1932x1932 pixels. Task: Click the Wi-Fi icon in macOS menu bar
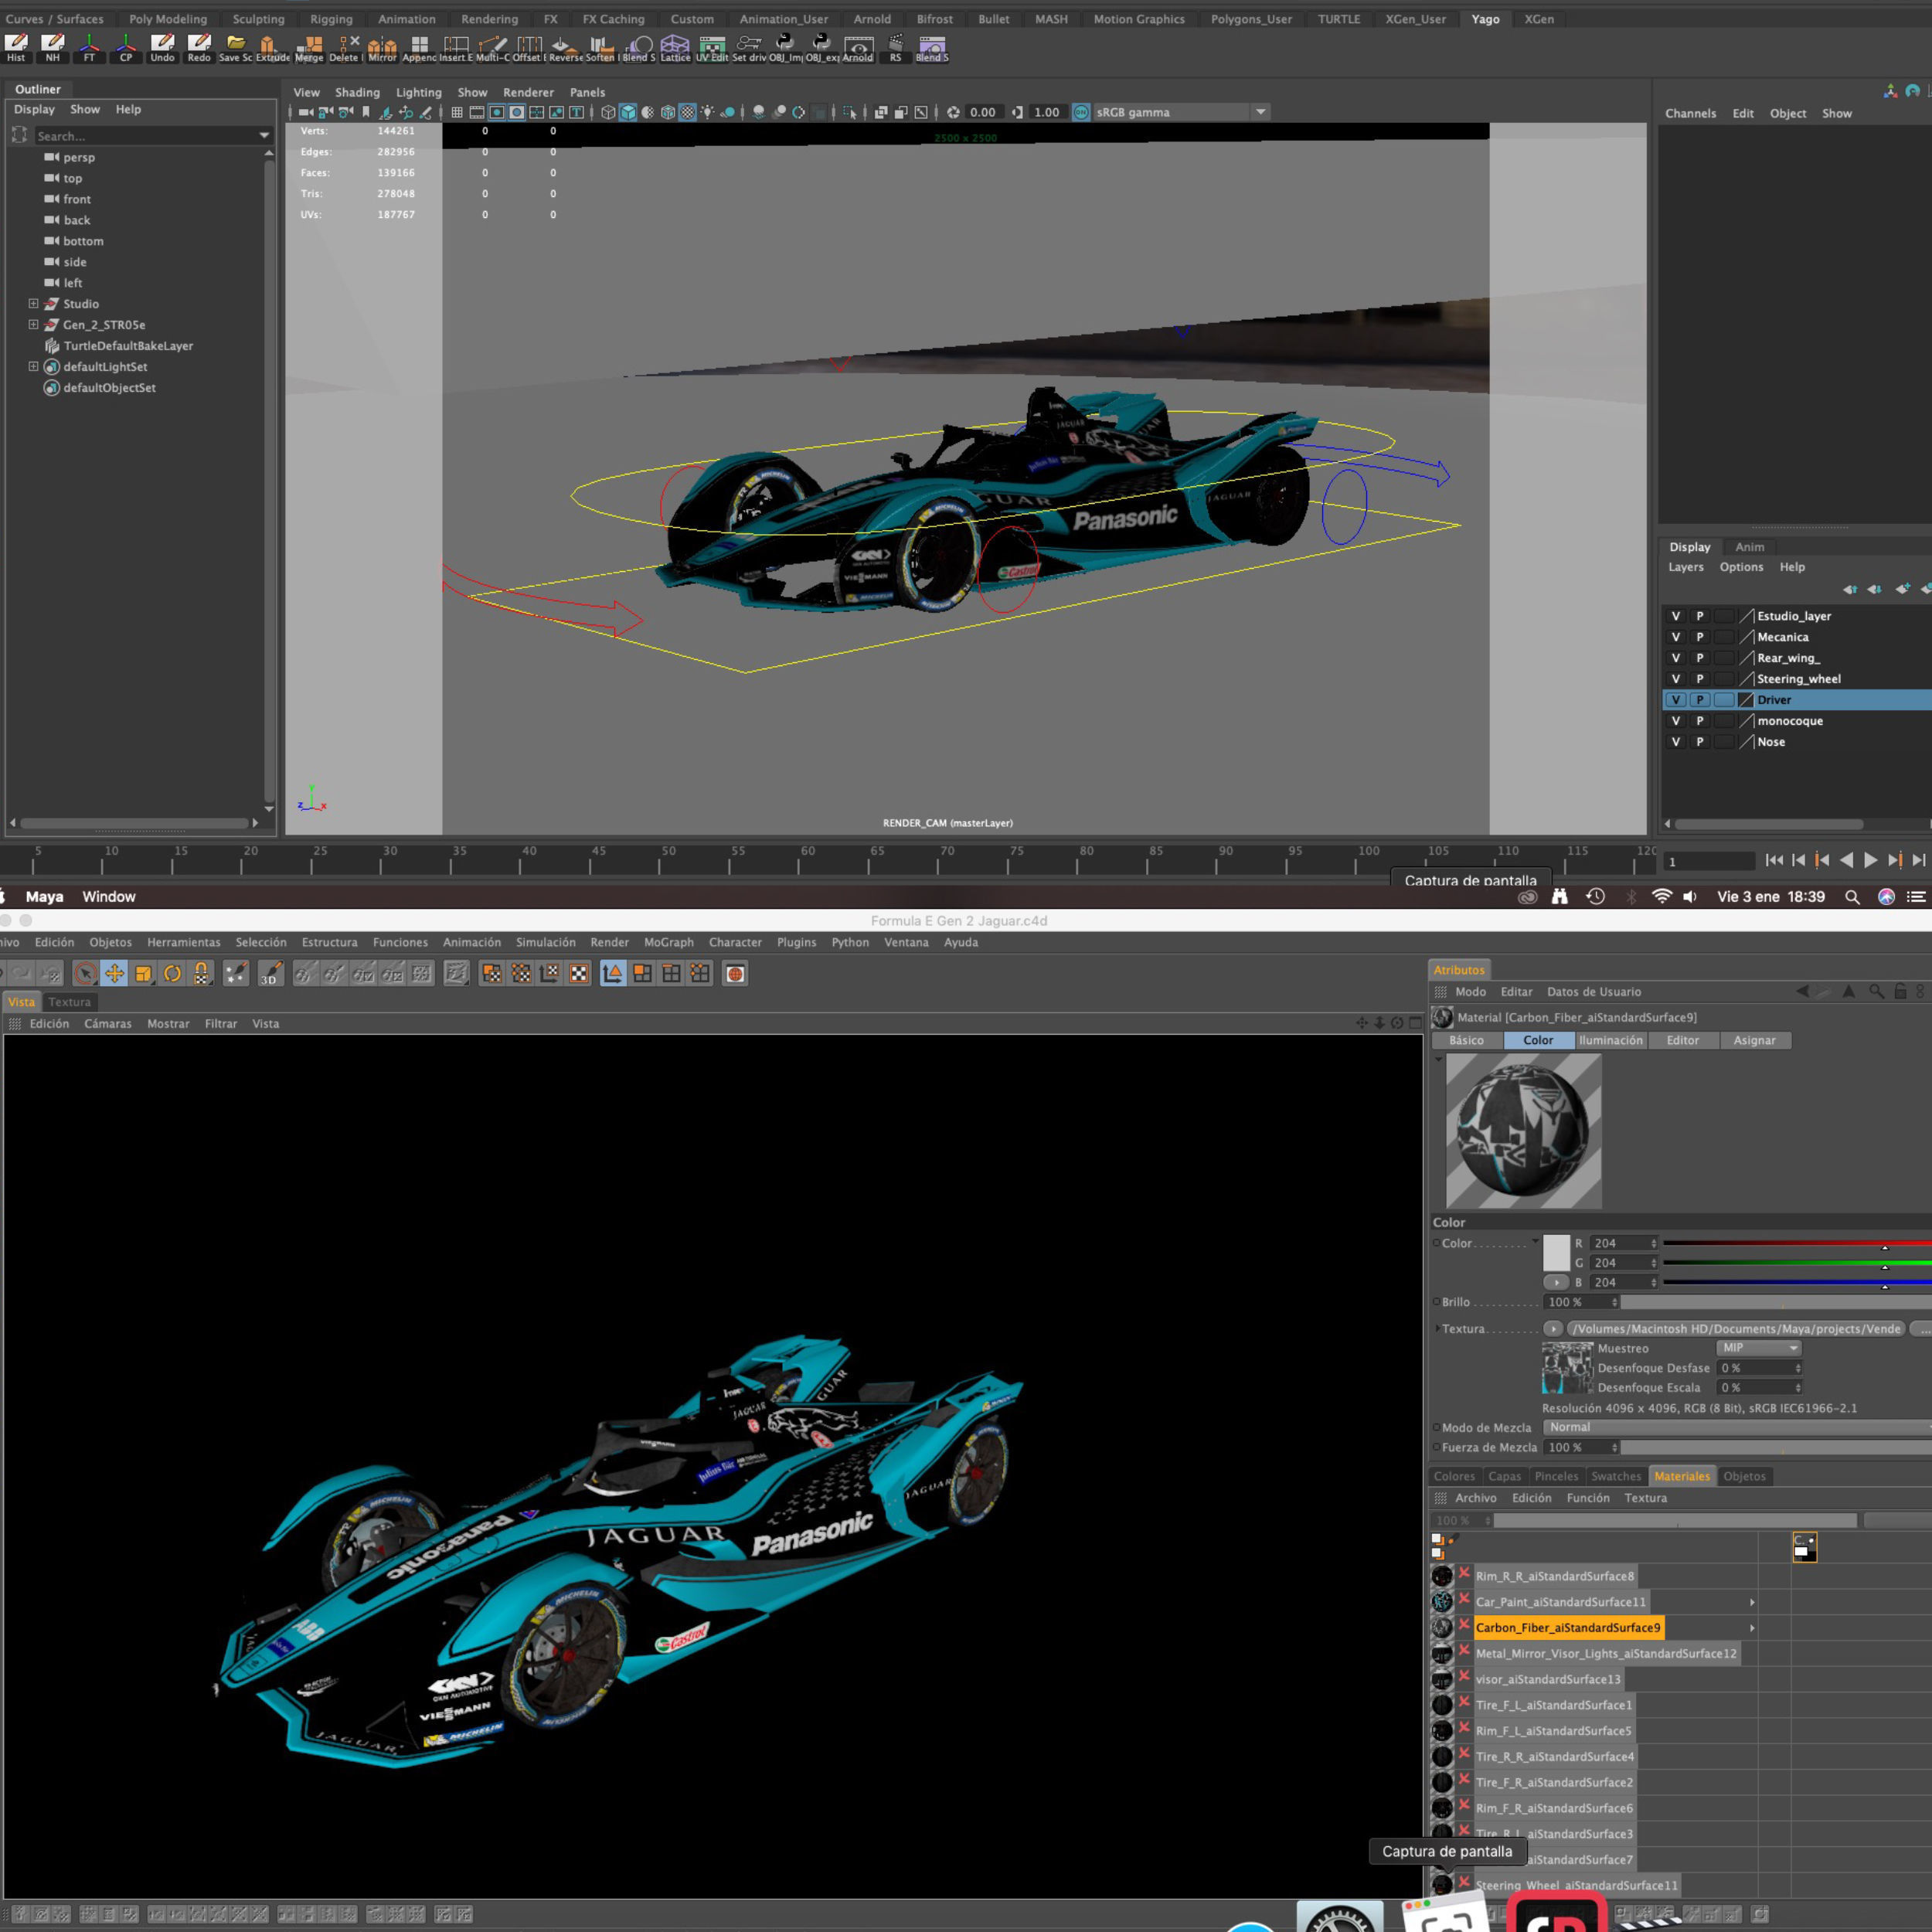point(1661,897)
